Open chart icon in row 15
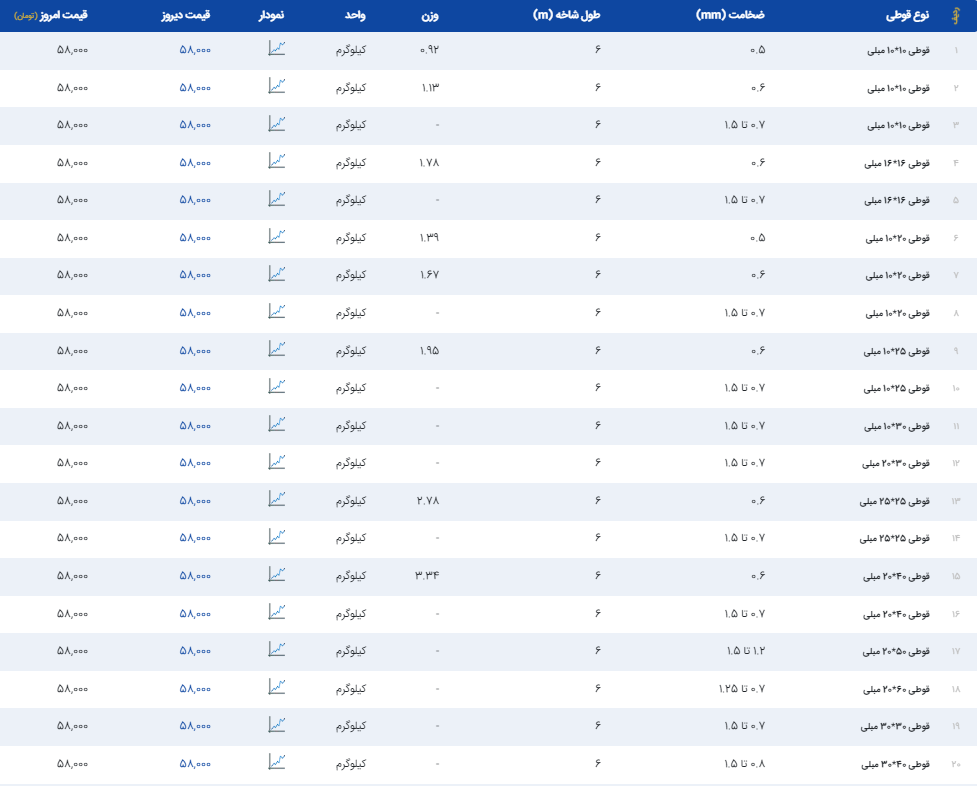This screenshot has height=786, width=977. tap(277, 574)
